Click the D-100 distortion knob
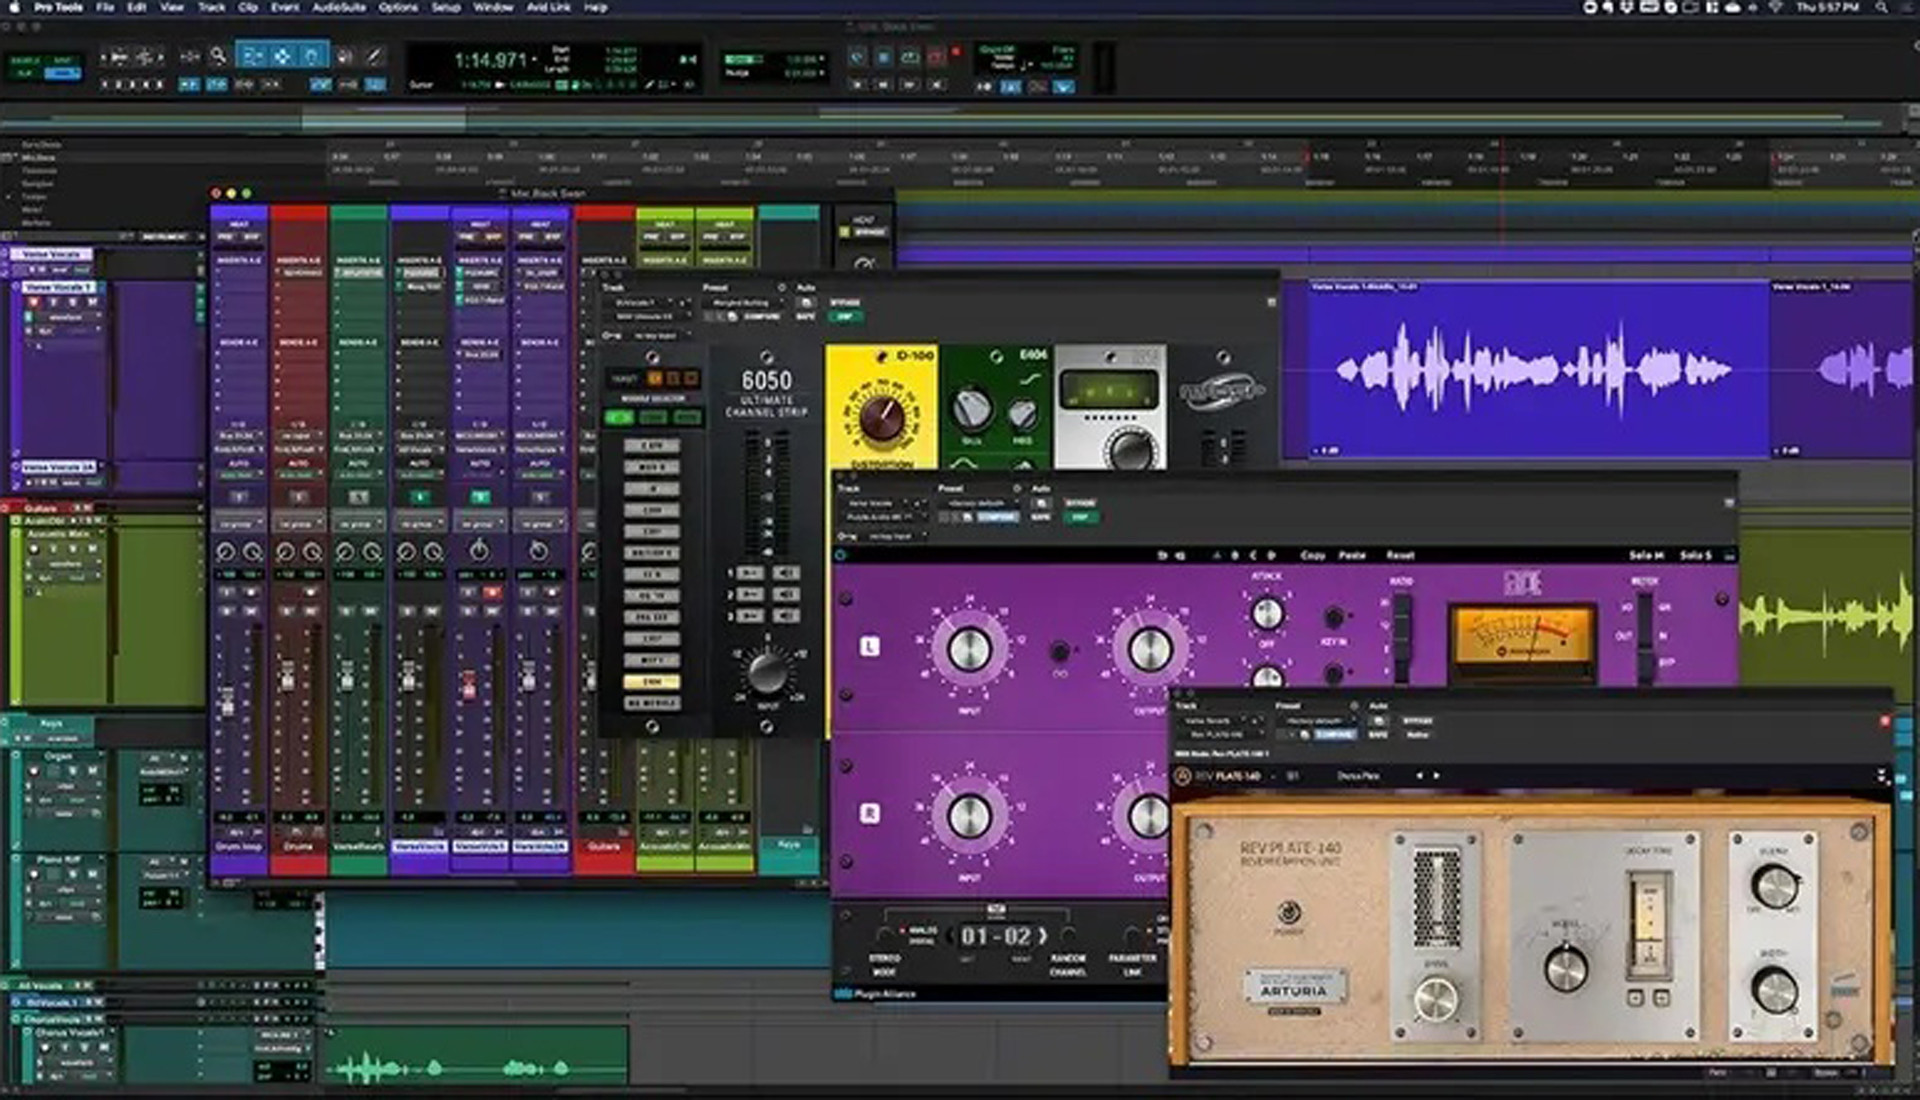The image size is (1920, 1100). [882, 418]
